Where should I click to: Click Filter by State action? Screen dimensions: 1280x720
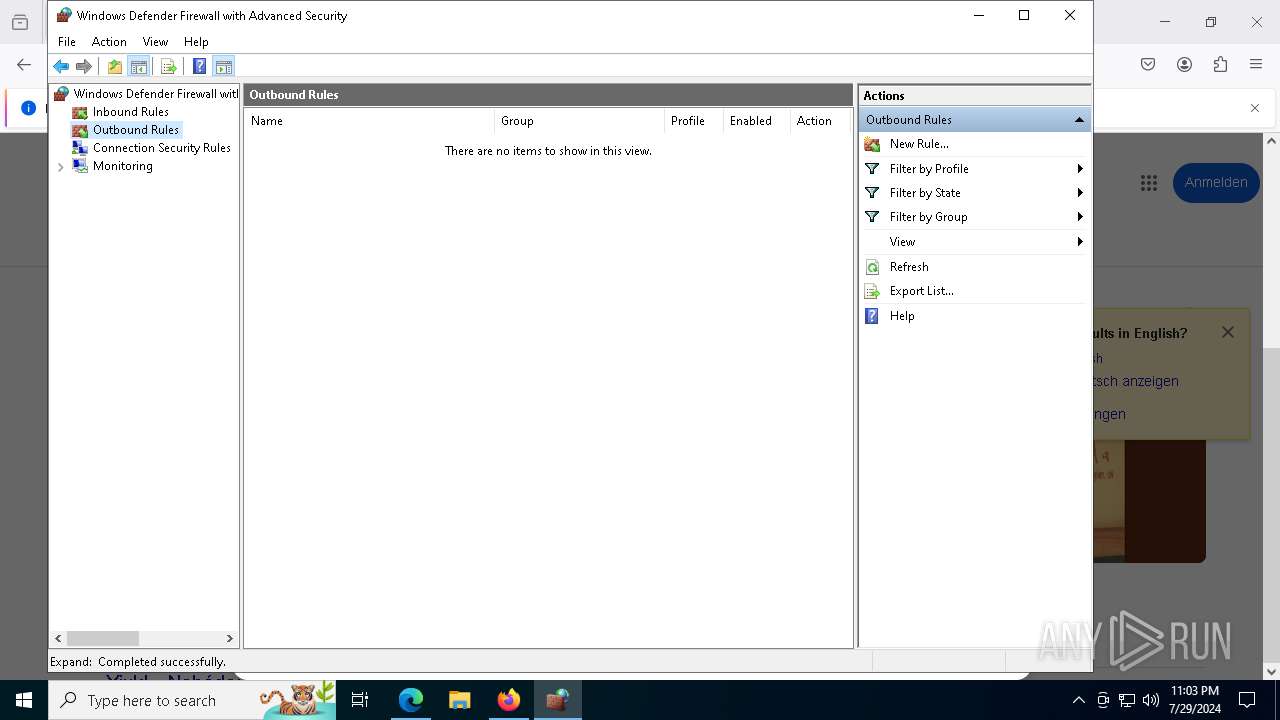click(925, 193)
